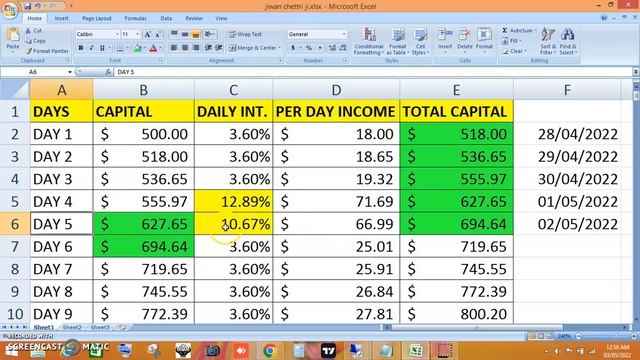Set Middle Align vertical alignment
The image size is (640, 360).
tap(185, 34)
